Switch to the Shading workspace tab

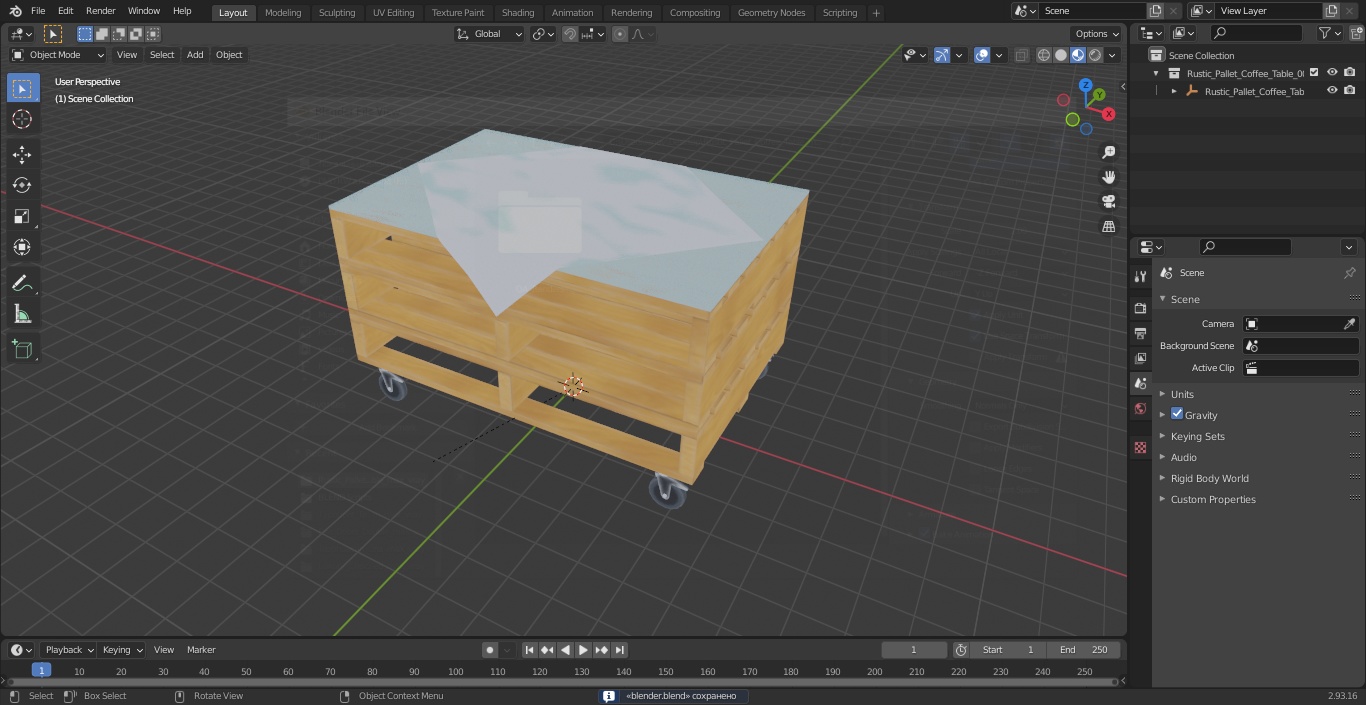(x=518, y=13)
